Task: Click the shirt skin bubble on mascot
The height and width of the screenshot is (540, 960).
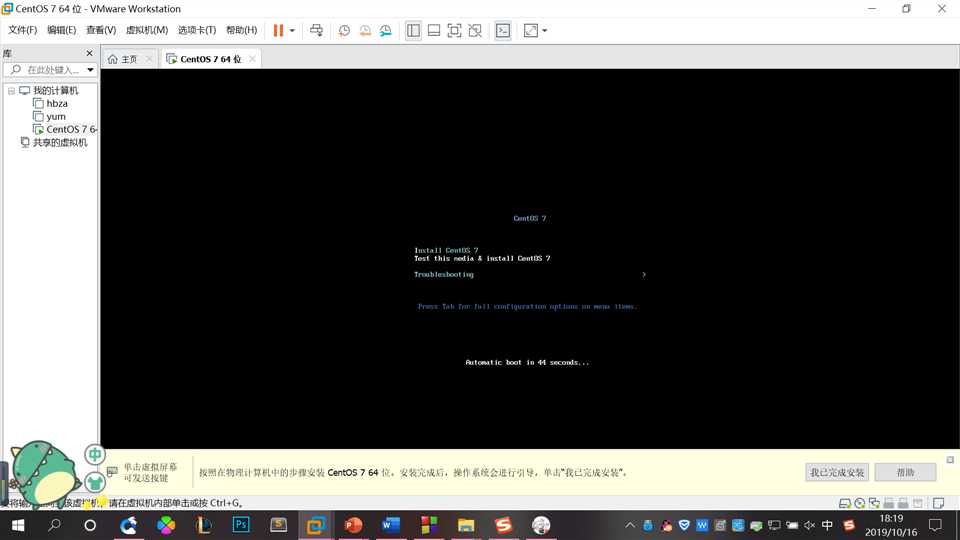Action: [x=94, y=482]
